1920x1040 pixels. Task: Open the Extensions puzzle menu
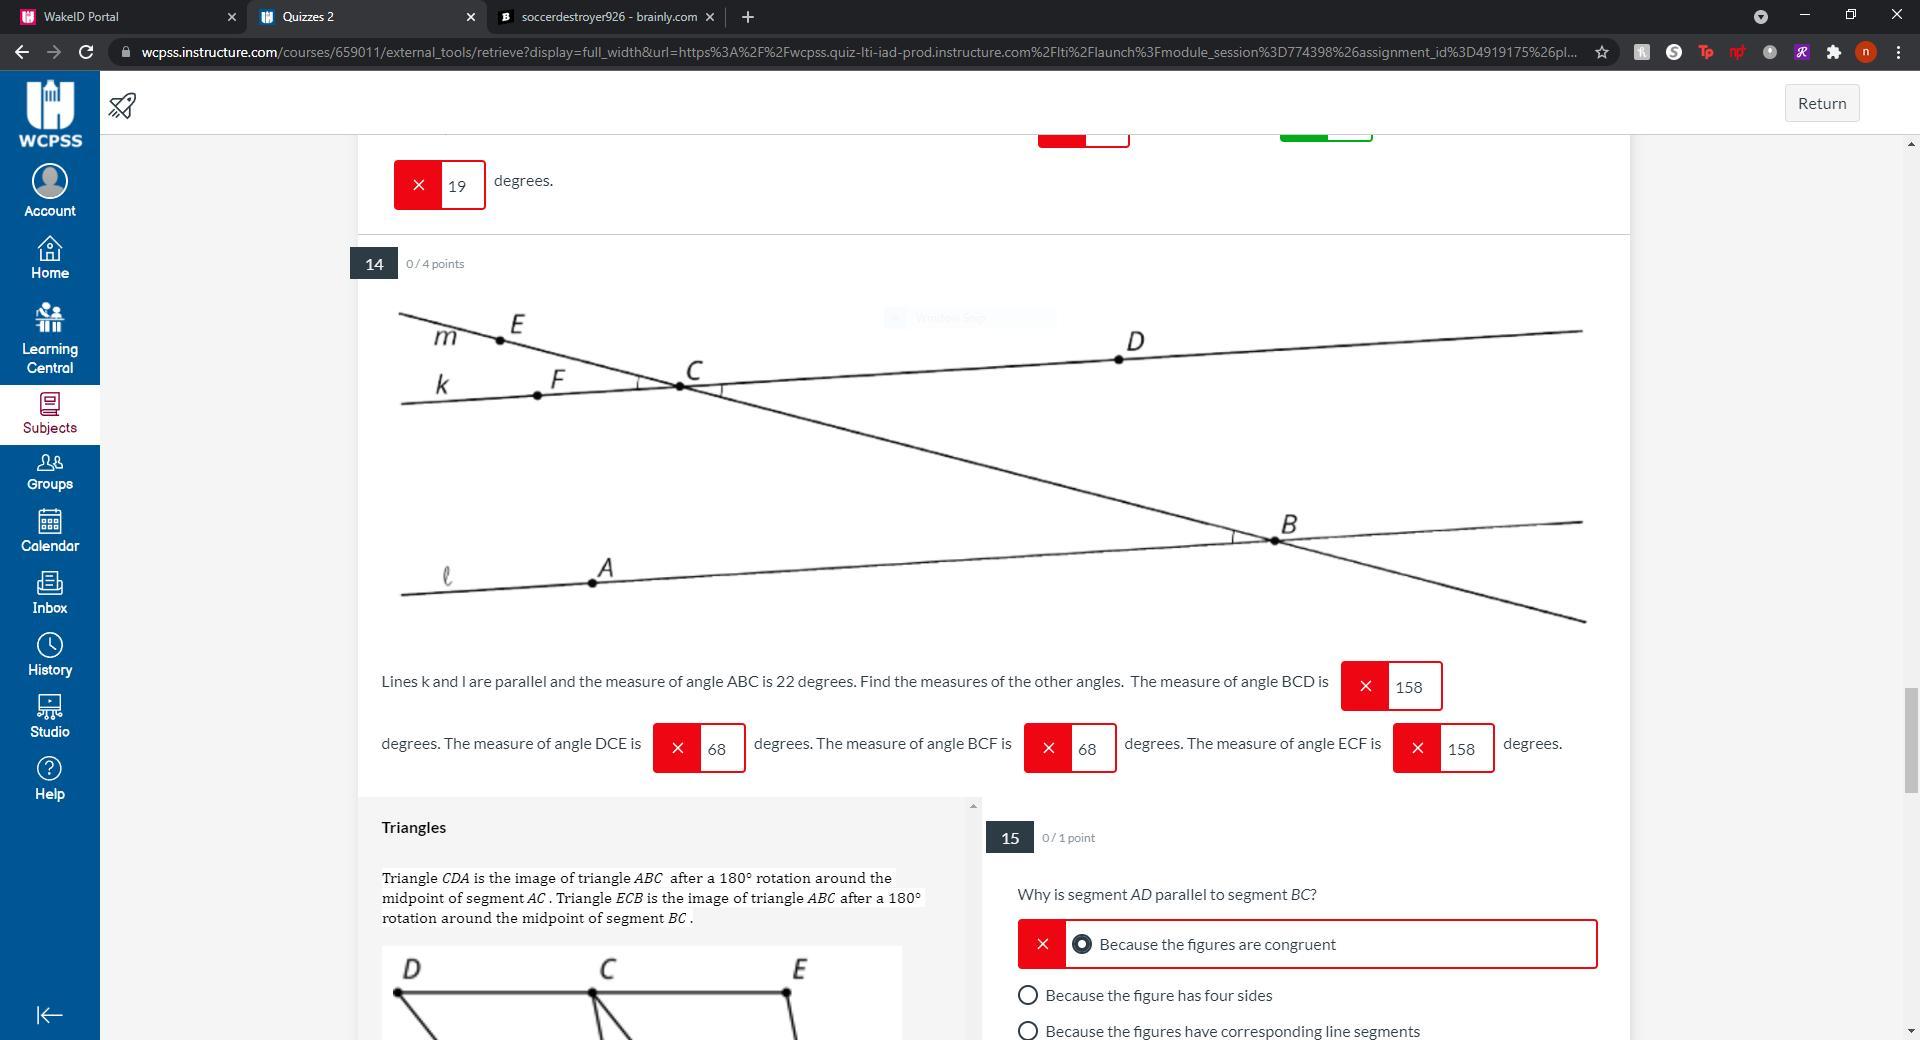(1833, 52)
